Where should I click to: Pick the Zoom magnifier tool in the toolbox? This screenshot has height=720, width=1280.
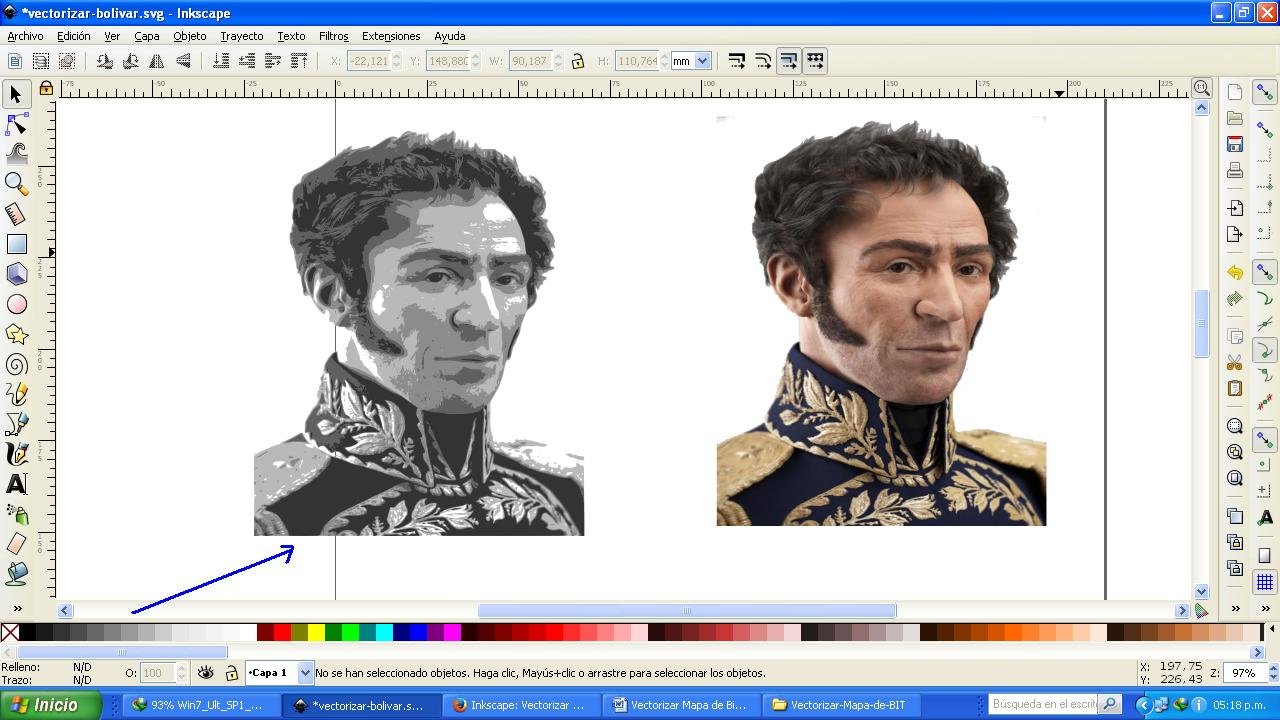point(16,184)
